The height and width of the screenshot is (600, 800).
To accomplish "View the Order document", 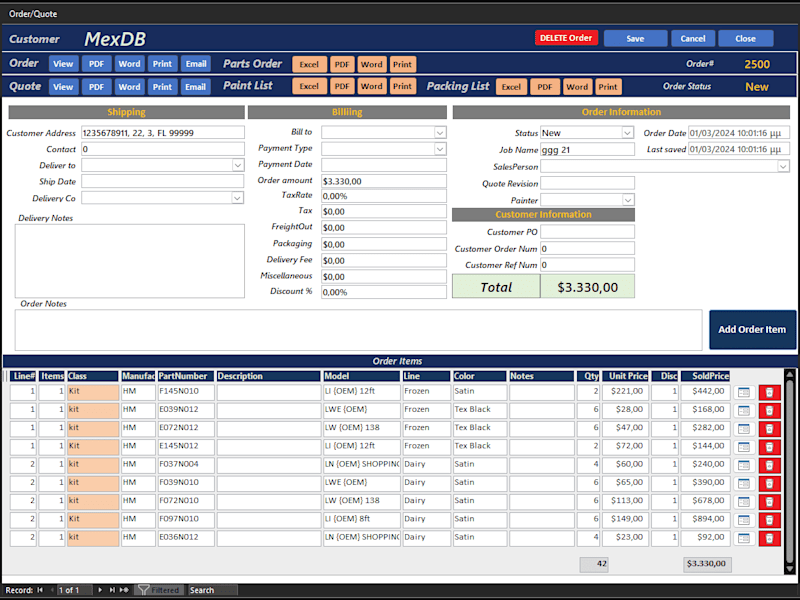I will (63, 64).
